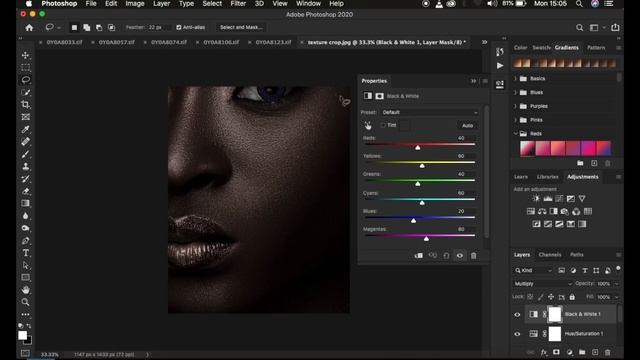Select the Eyedropper tool

click(25, 129)
